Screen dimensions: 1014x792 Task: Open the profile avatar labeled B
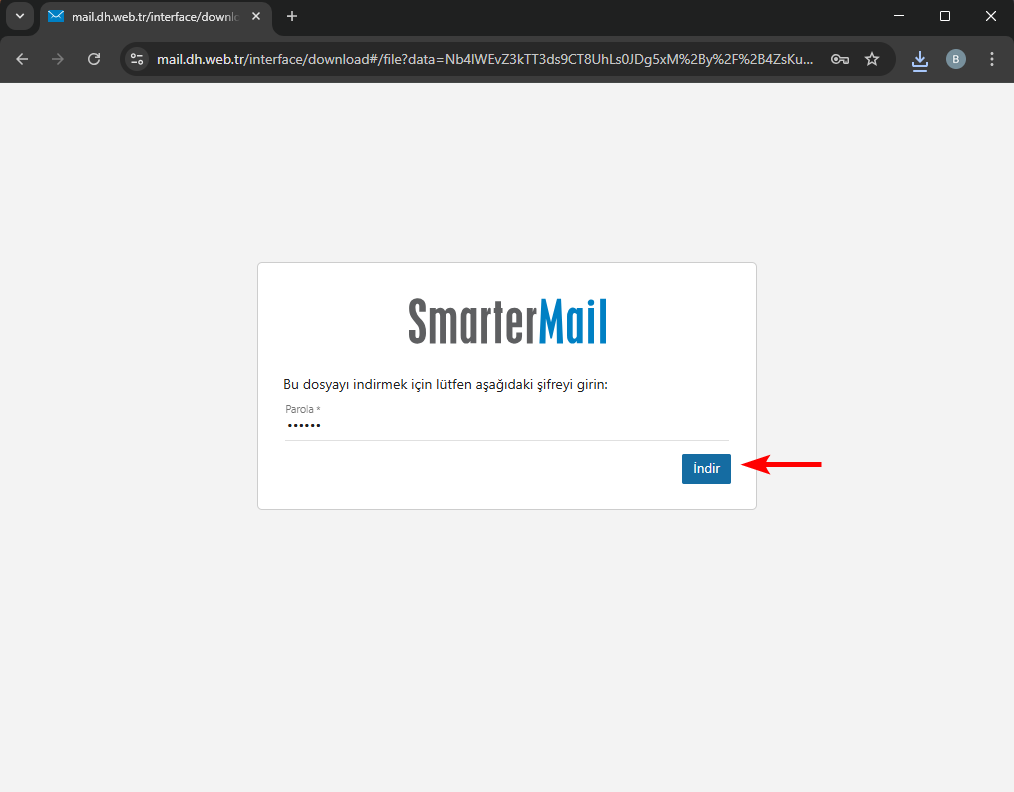tap(956, 59)
